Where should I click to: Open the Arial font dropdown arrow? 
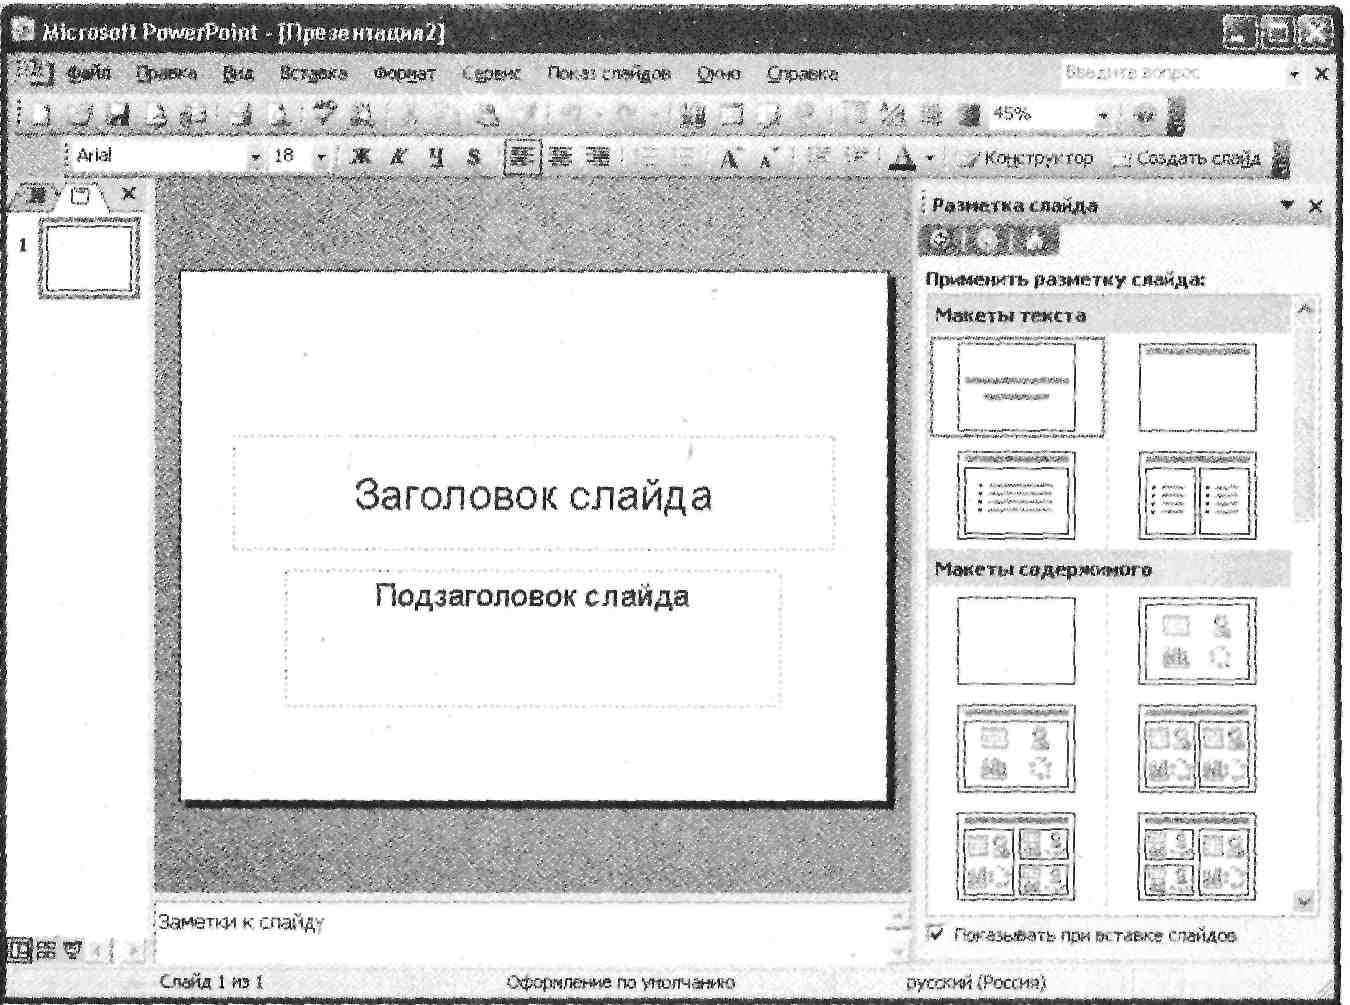click(256, 157)
